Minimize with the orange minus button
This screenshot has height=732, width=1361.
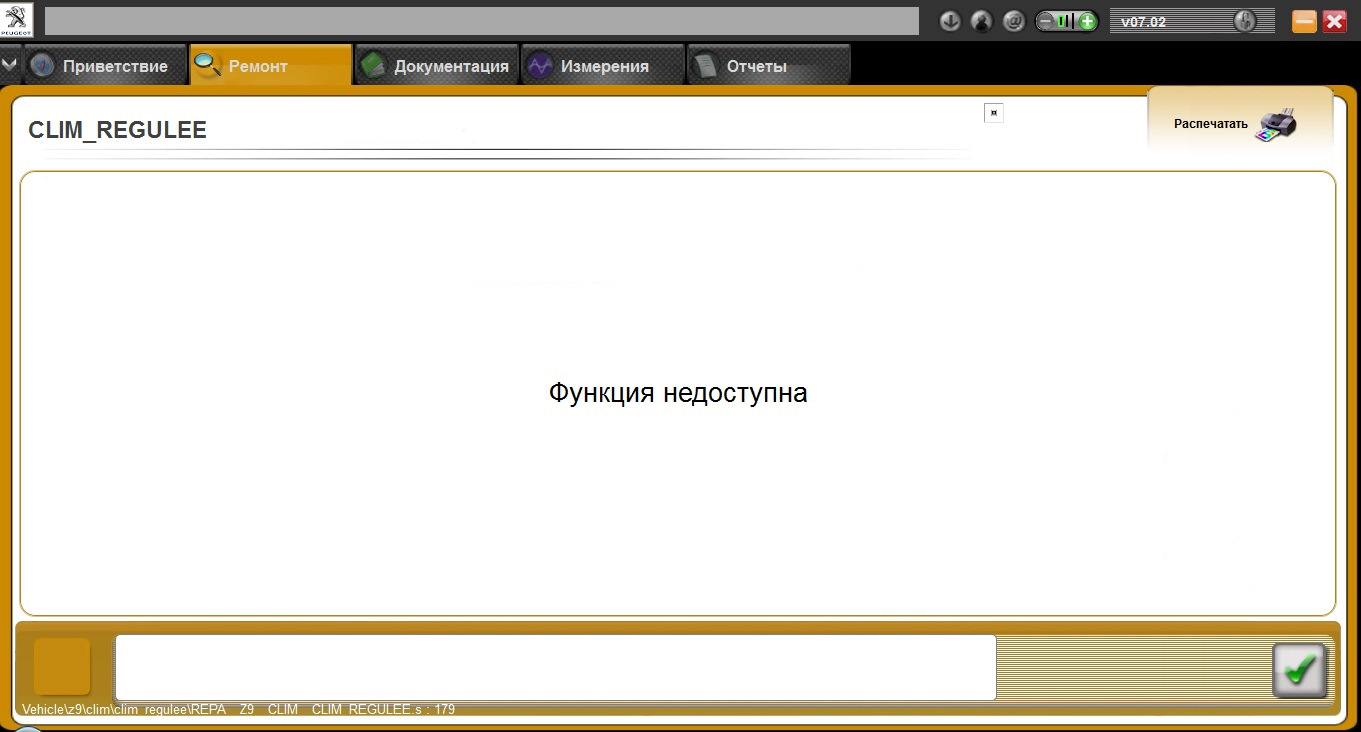(x=1304, y=21)
